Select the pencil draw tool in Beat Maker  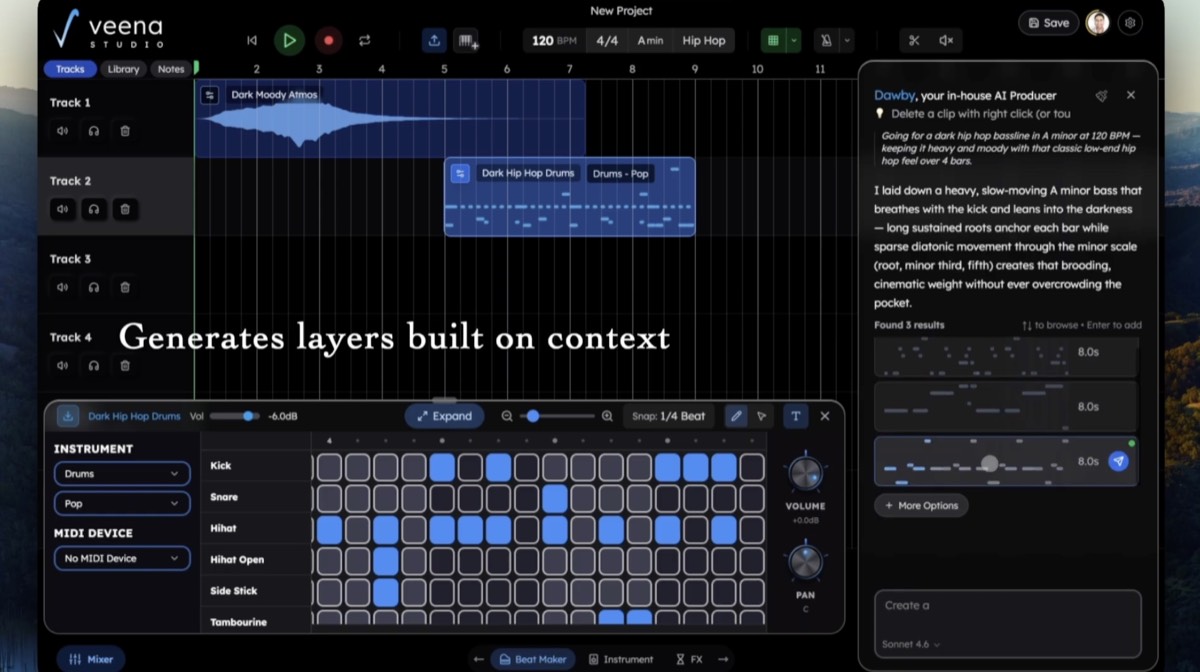736,415
